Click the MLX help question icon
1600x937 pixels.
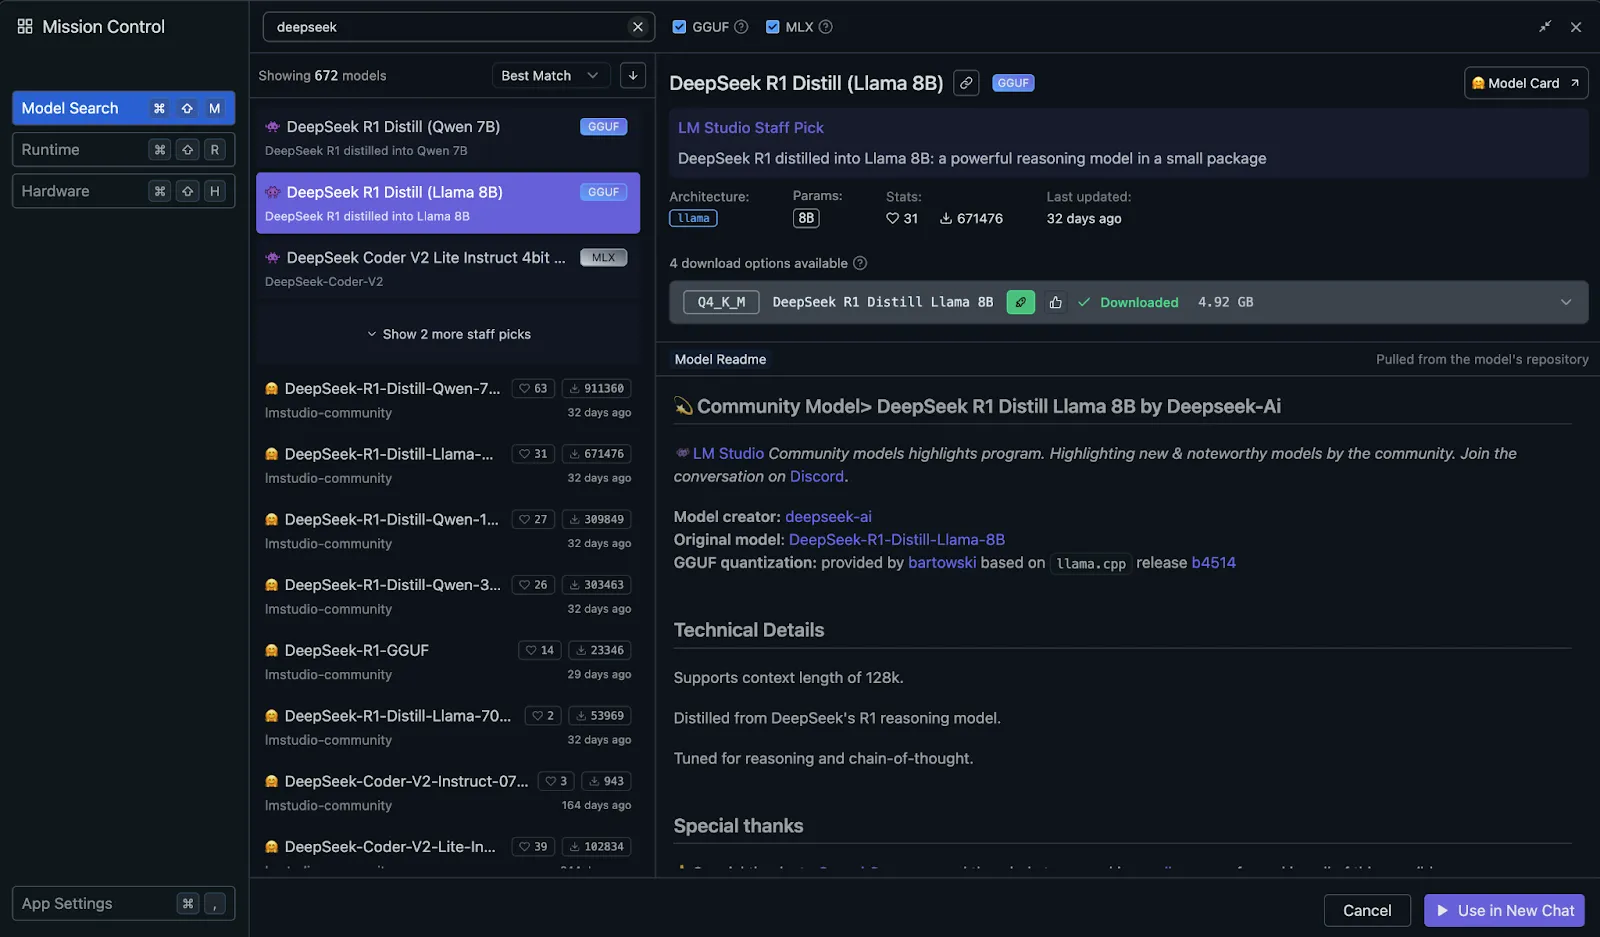coord(825,27)
